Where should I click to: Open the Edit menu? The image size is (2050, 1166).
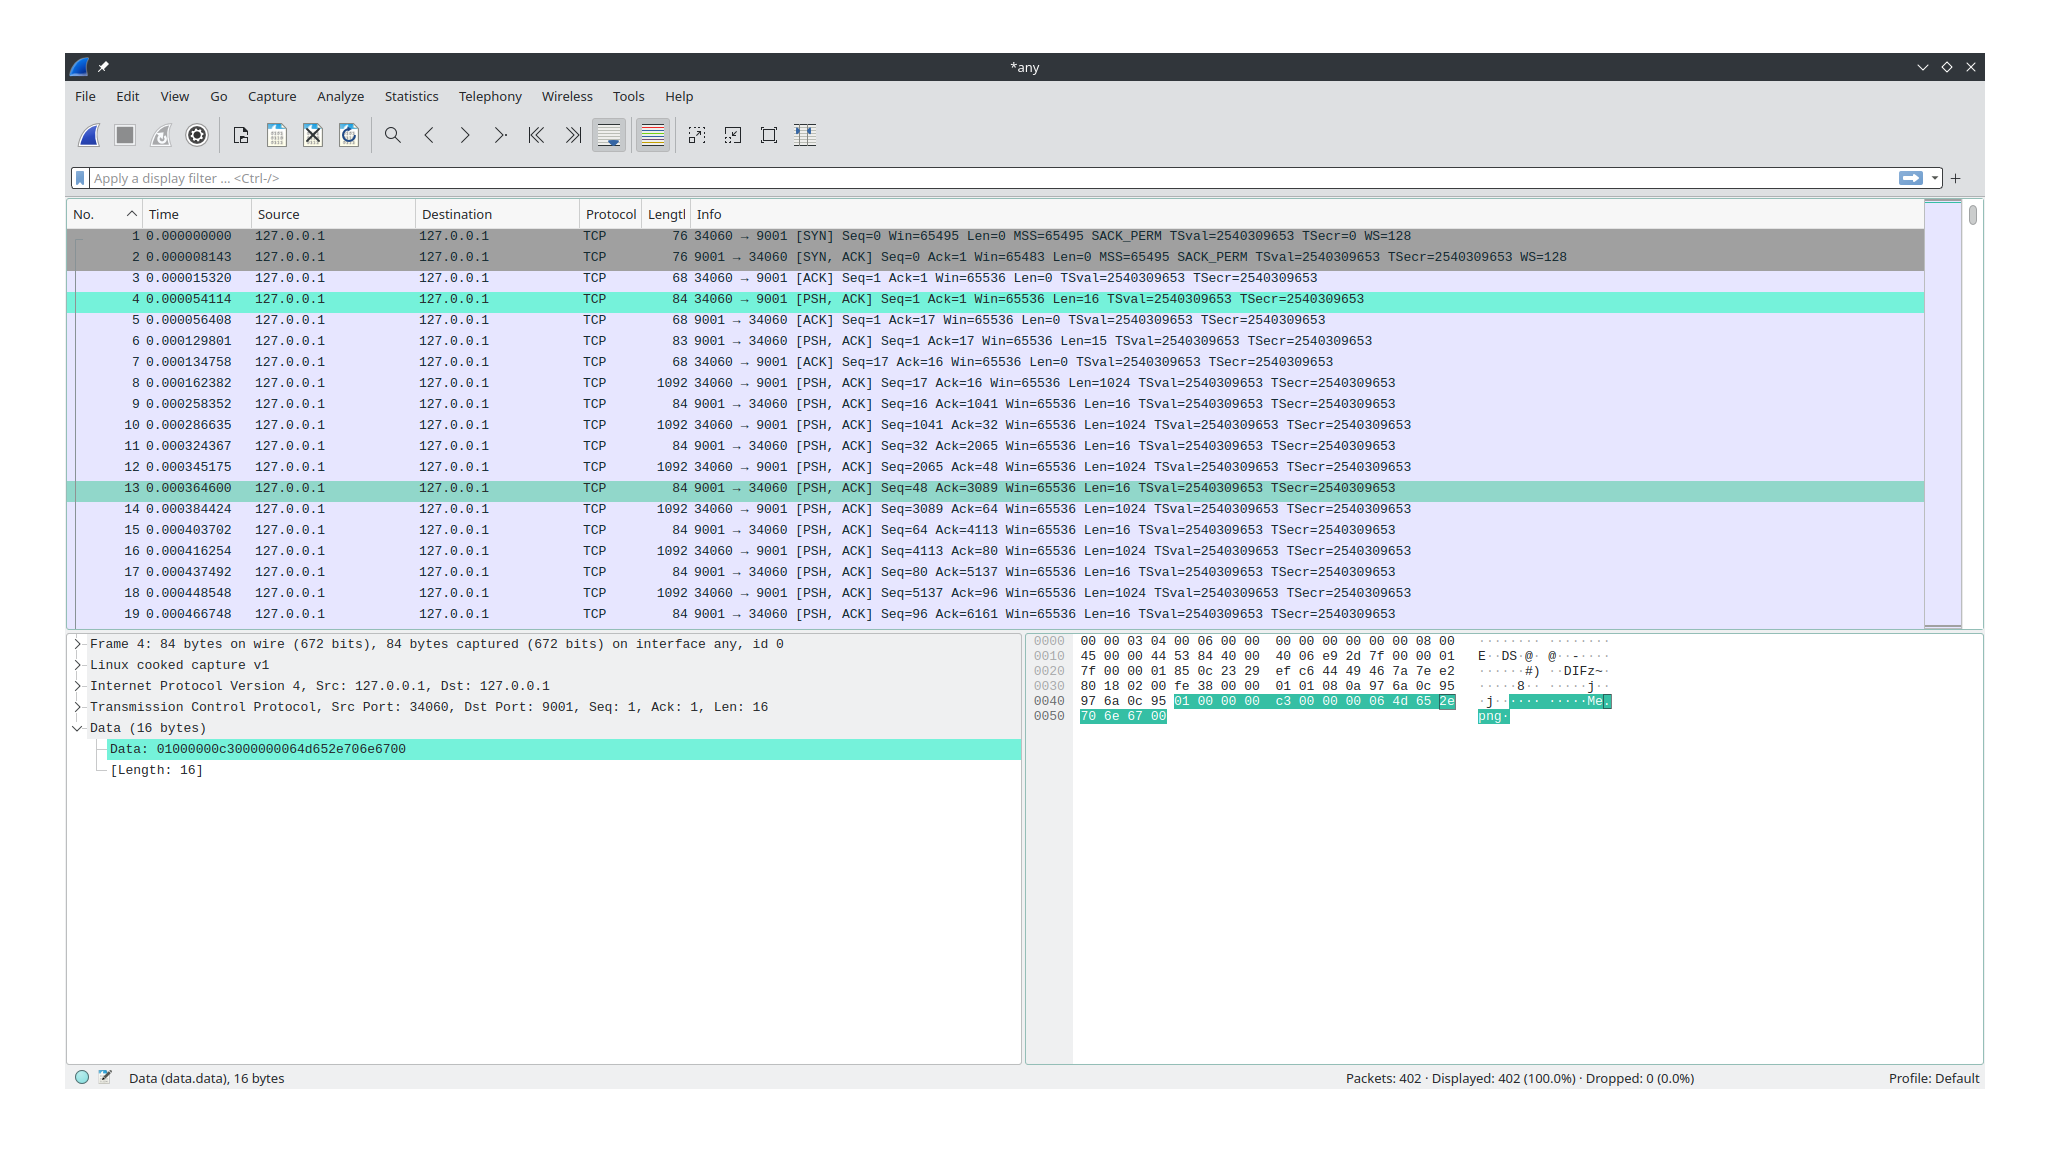point(127,96)
